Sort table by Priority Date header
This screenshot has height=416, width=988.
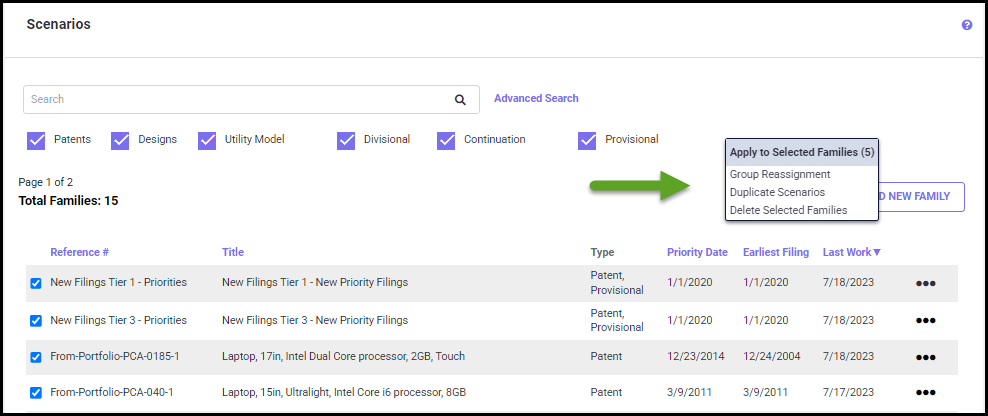pyautogui.click(x=697, y=252)
